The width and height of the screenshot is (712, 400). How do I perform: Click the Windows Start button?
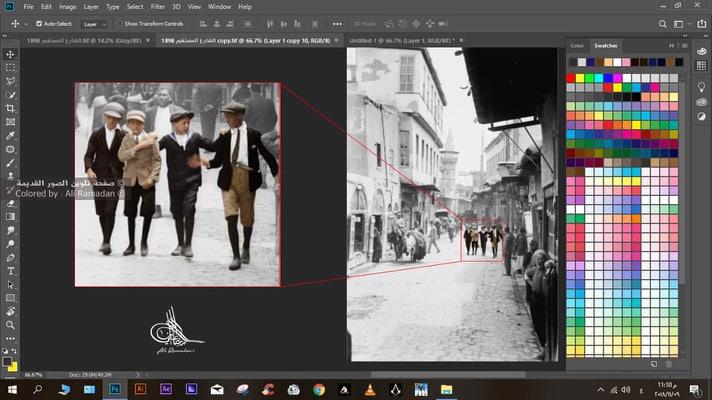(11, 389)
